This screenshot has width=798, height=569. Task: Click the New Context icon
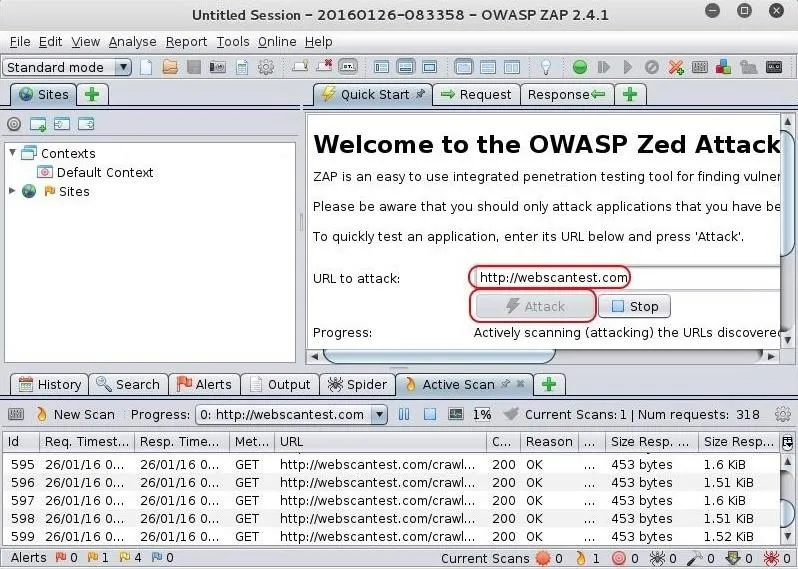click(38, 124)
